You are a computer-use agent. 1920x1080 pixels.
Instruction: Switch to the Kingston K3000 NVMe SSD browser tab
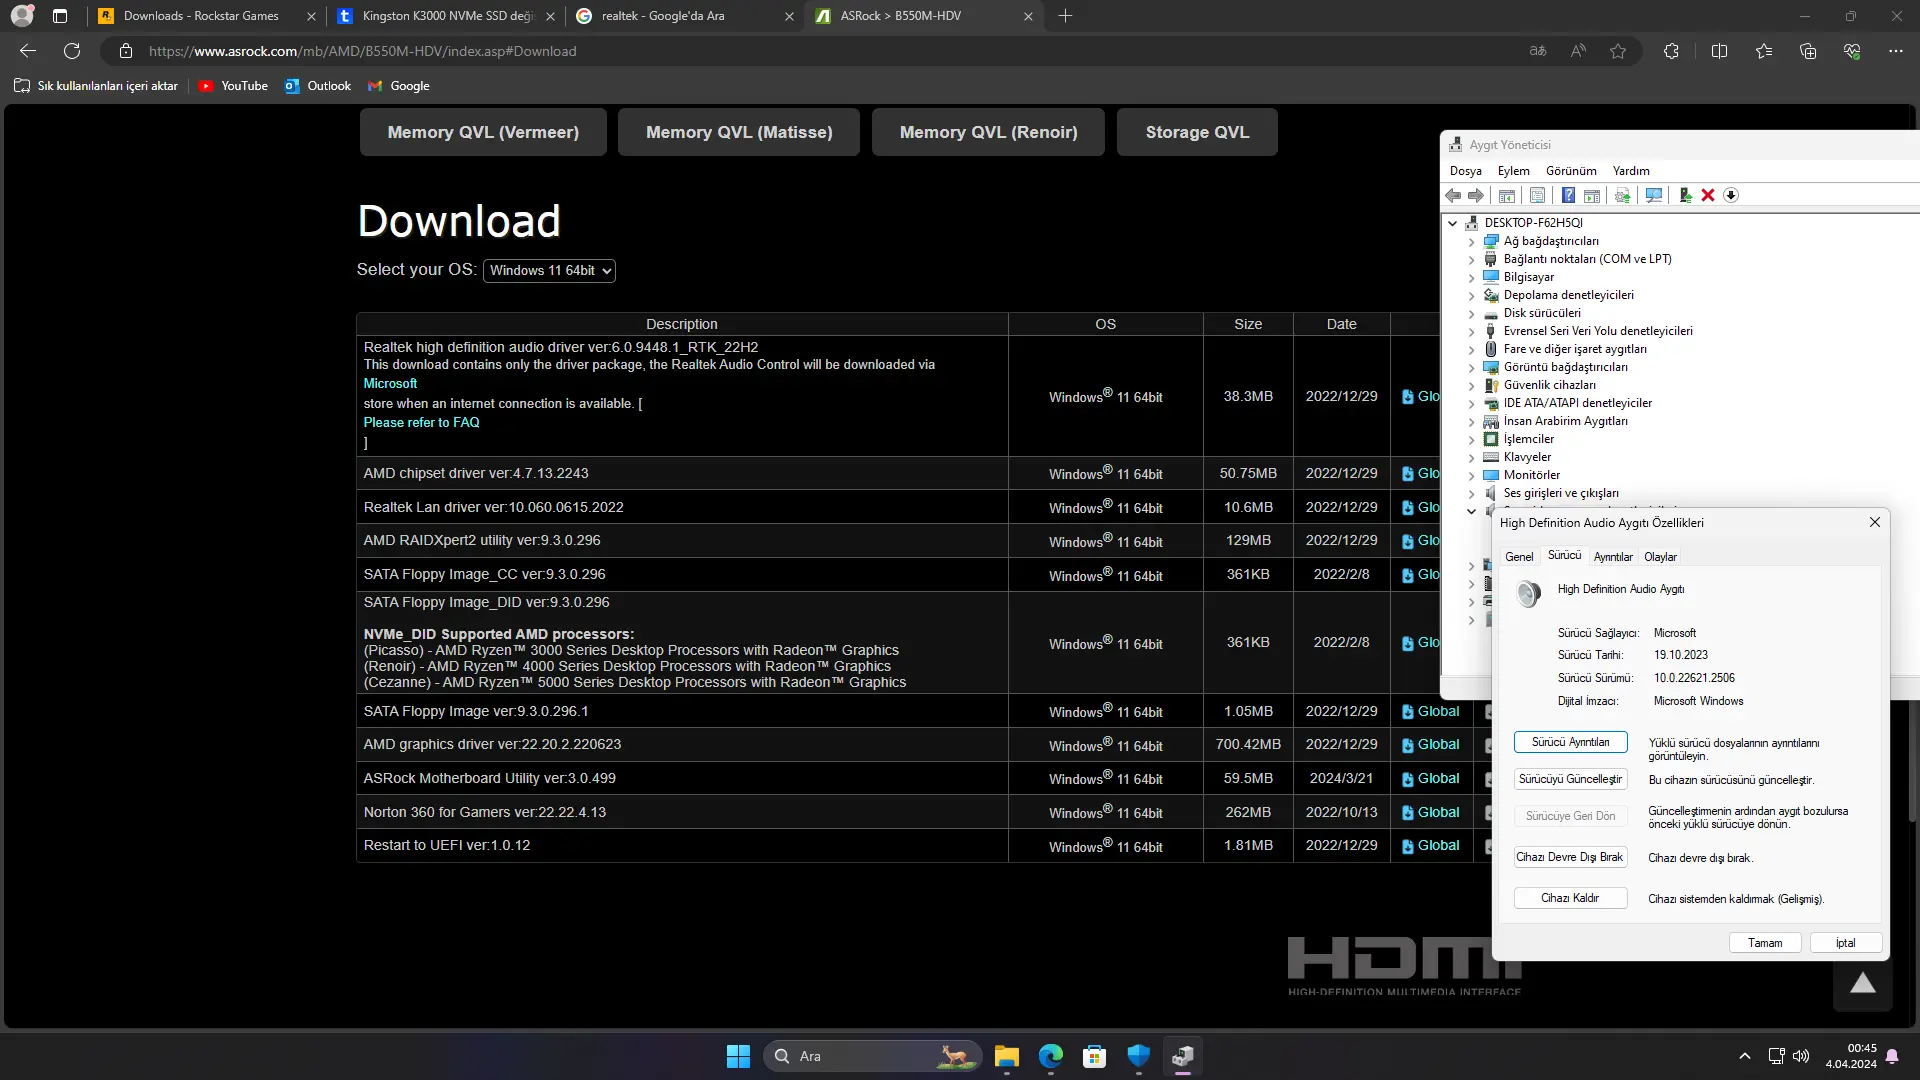(x=445, y=16)
